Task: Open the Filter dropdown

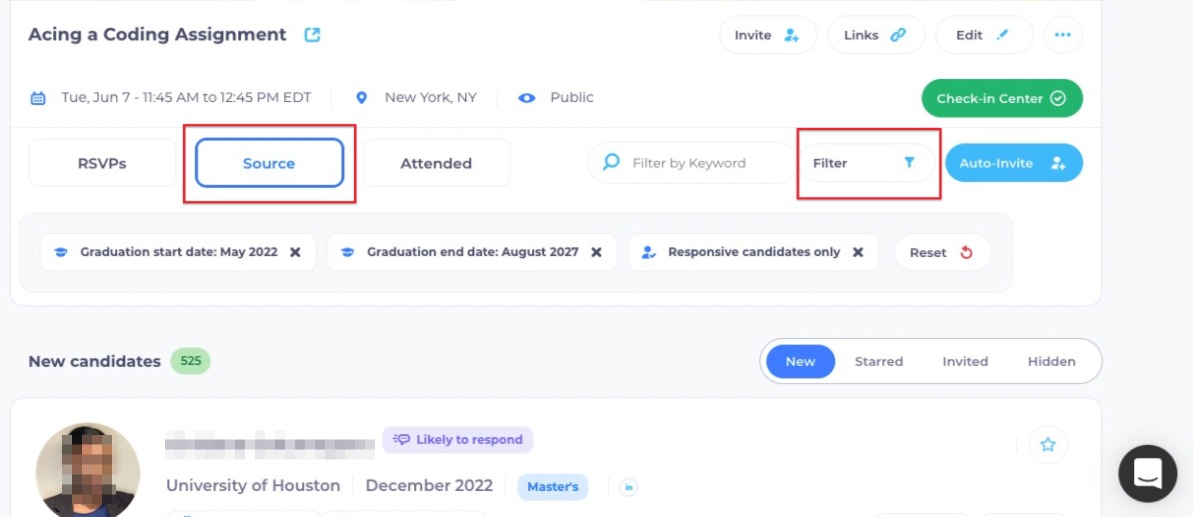Action: [866, 163]
